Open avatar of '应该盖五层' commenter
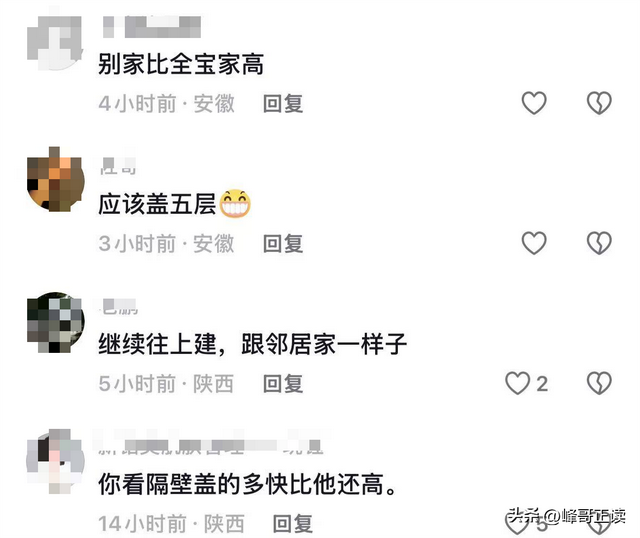The height and width of the screenshot is (538, 640). [x=55, y=180]
